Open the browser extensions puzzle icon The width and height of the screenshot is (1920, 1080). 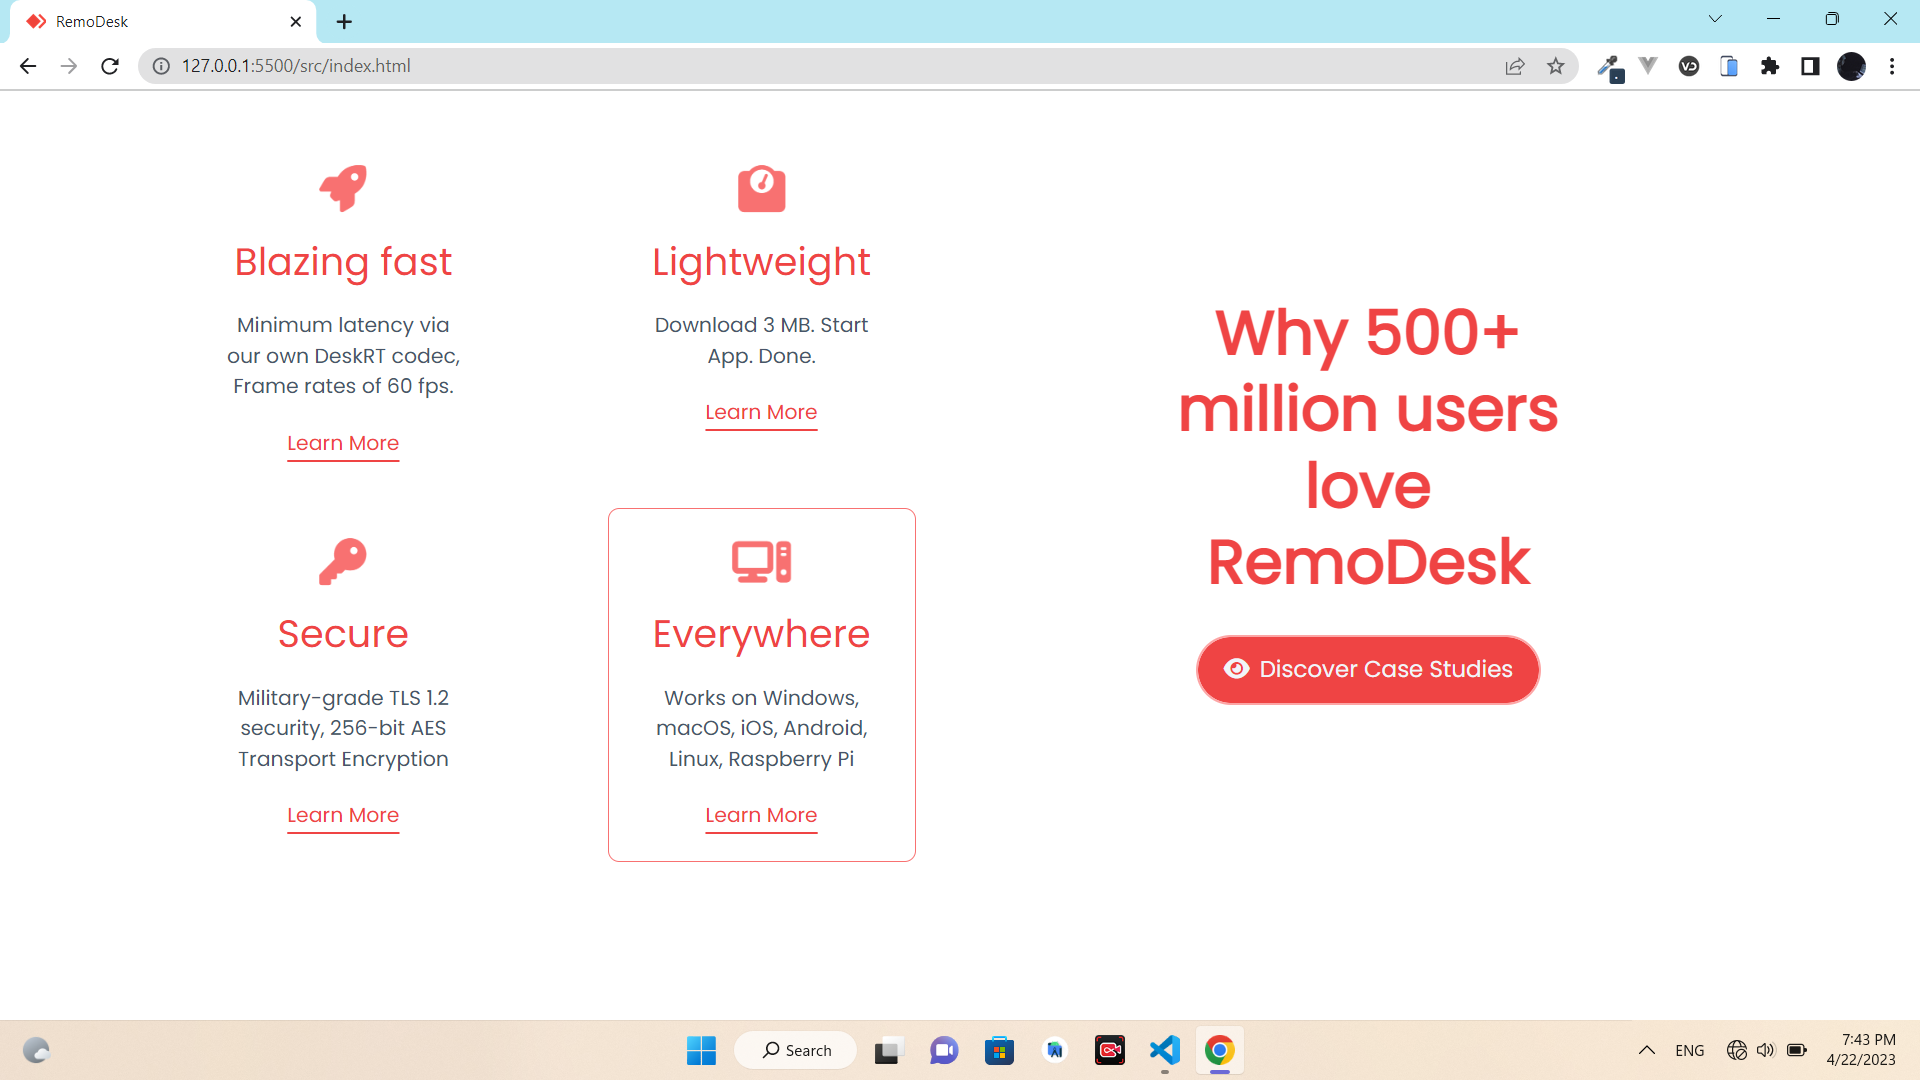(1770, 66)
